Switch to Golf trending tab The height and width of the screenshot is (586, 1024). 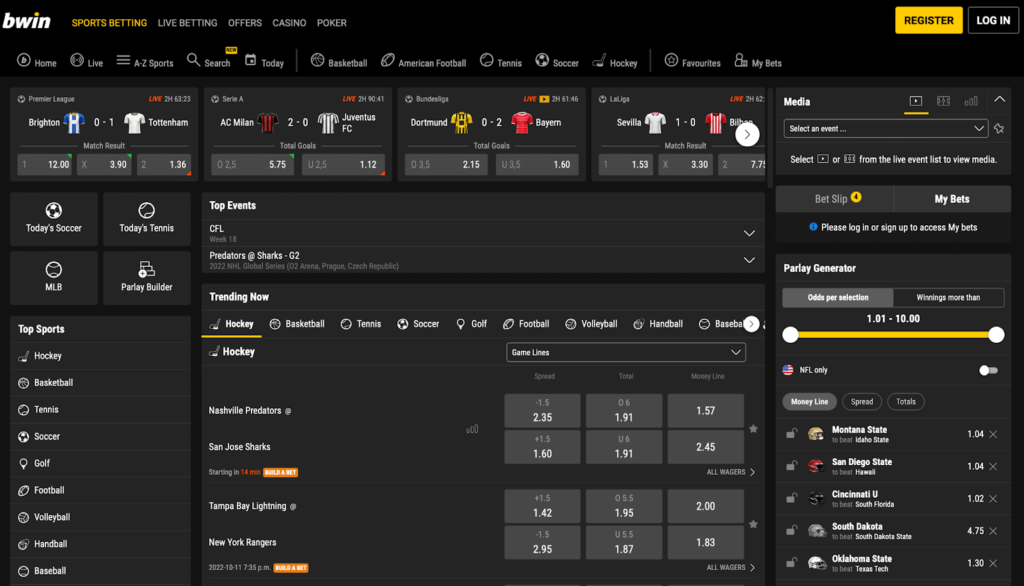(472, 324)
